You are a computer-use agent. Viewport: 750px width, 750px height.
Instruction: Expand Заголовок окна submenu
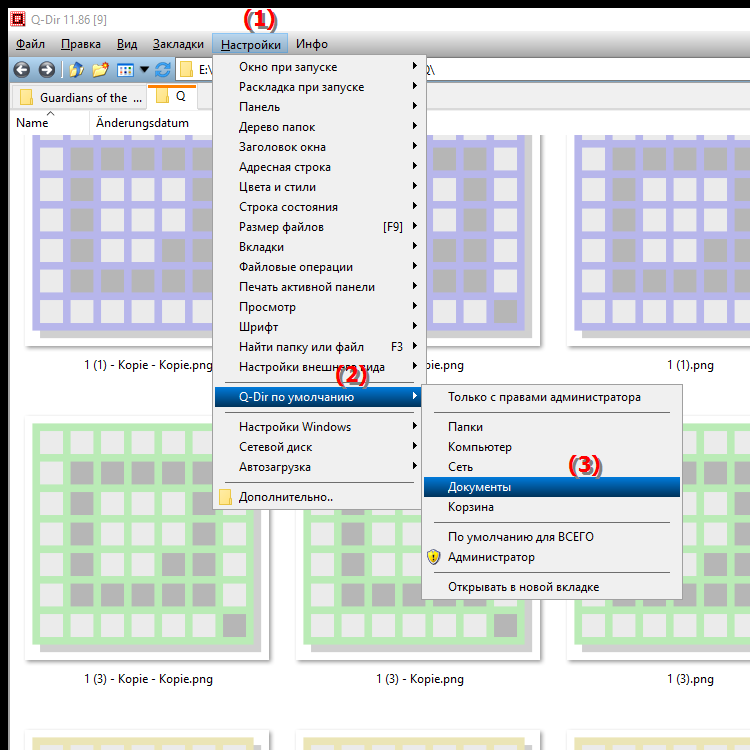pyautogui.click(x=318, y=147)
